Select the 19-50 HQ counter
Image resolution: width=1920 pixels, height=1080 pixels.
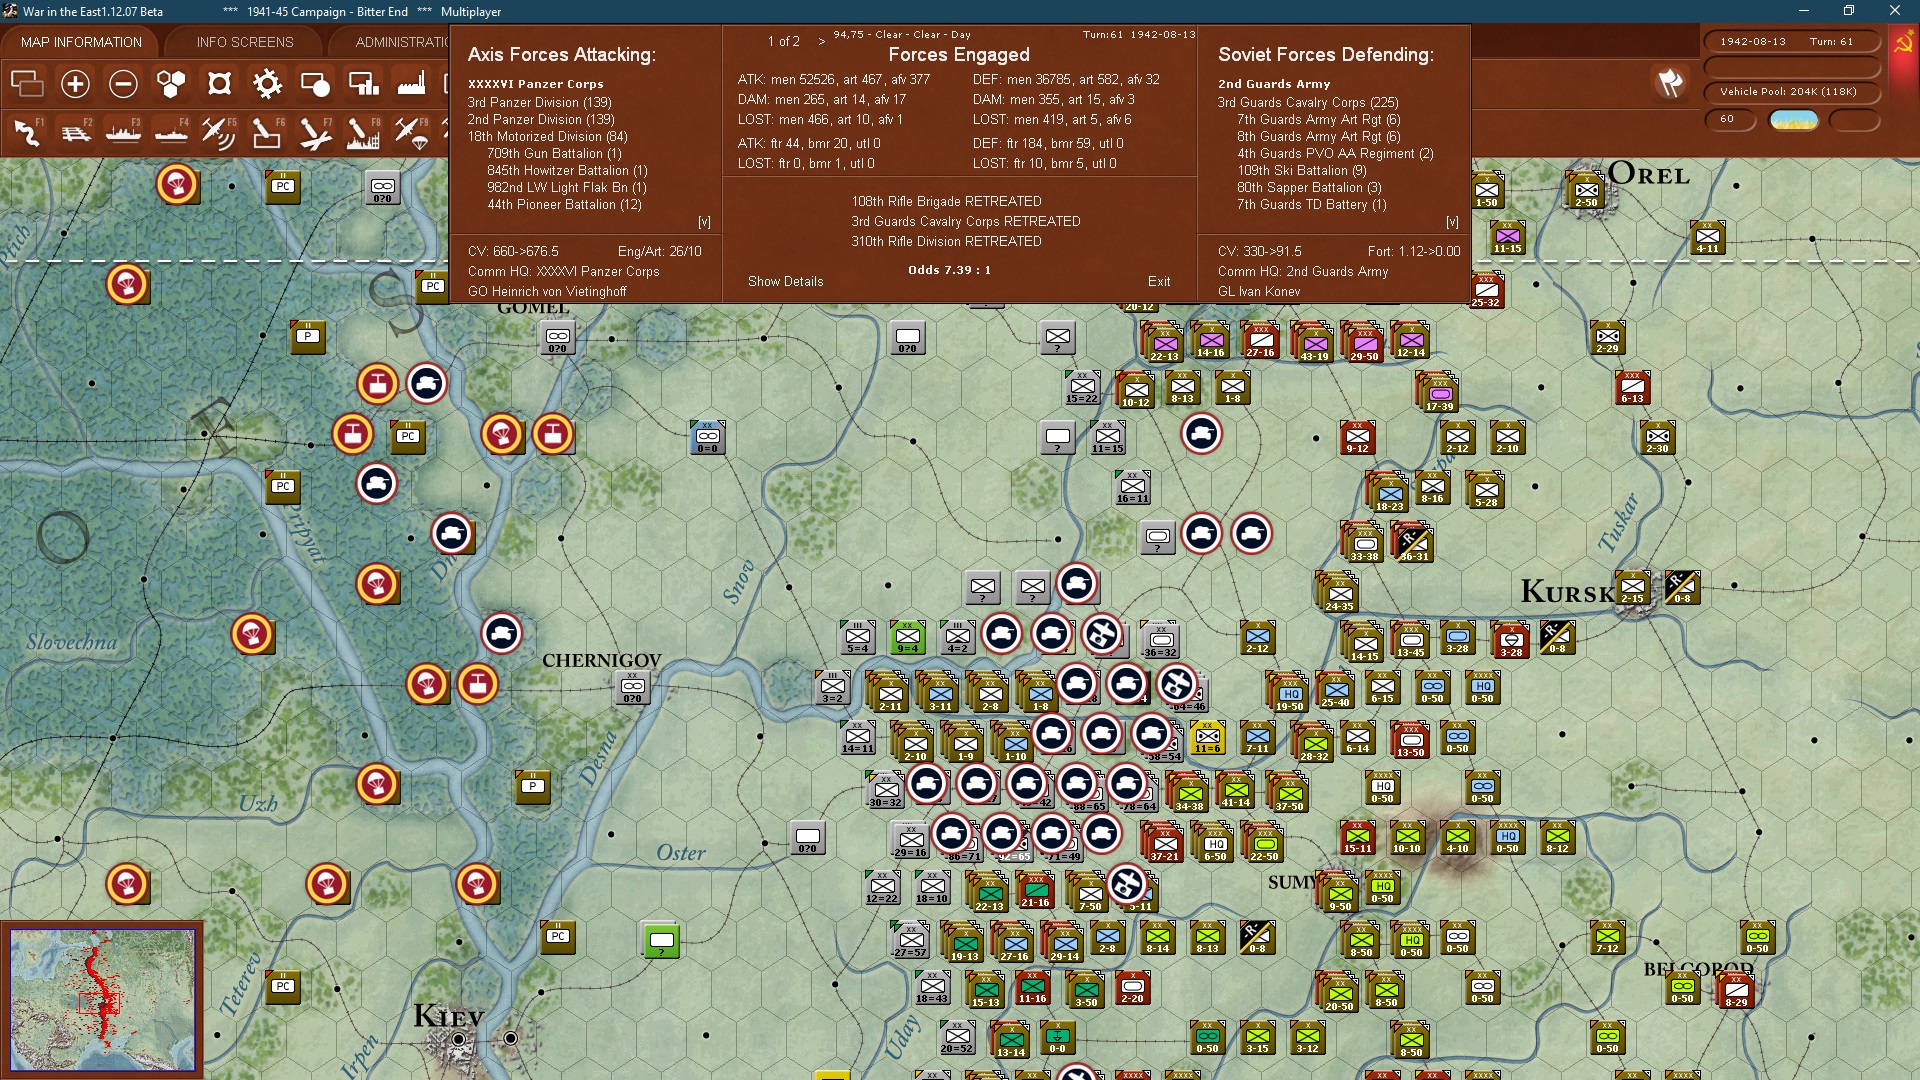(x=1290, y=693)
